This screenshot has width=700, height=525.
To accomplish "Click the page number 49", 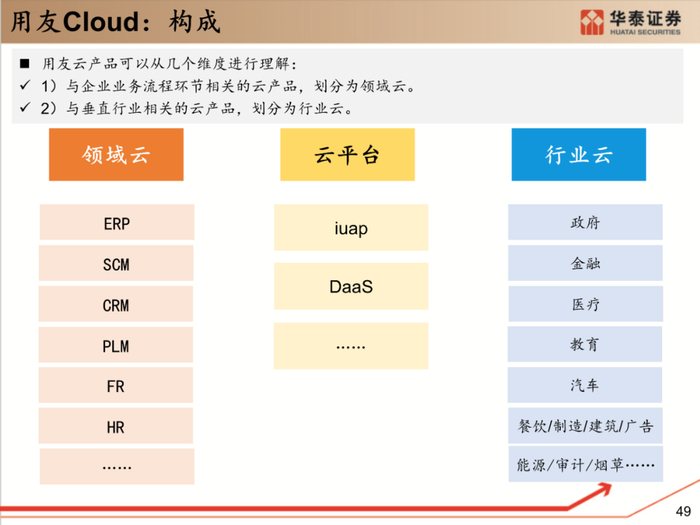I will tap(683, 511).
